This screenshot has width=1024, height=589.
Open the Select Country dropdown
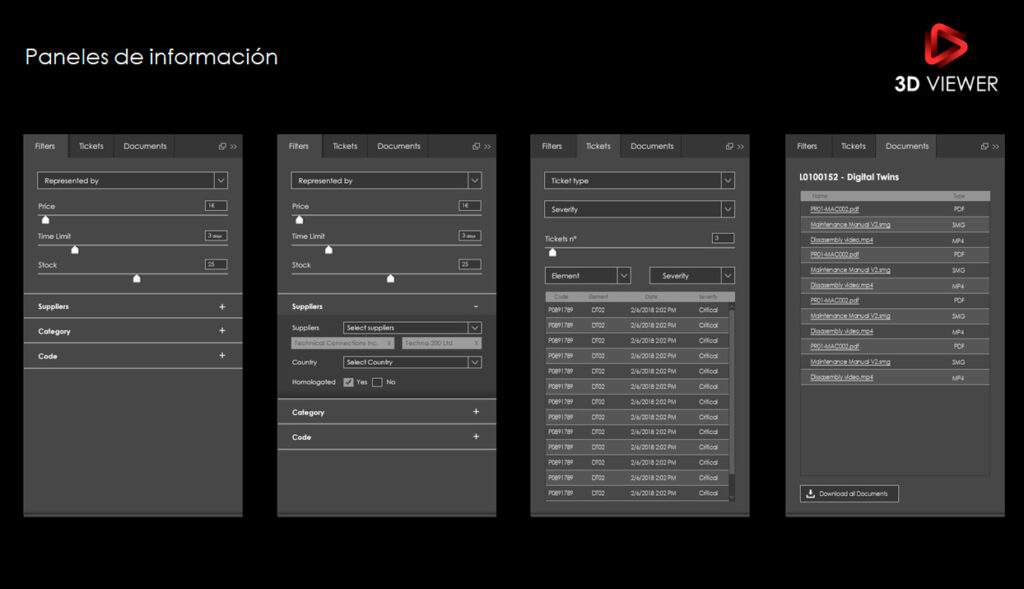pos(411,362)
